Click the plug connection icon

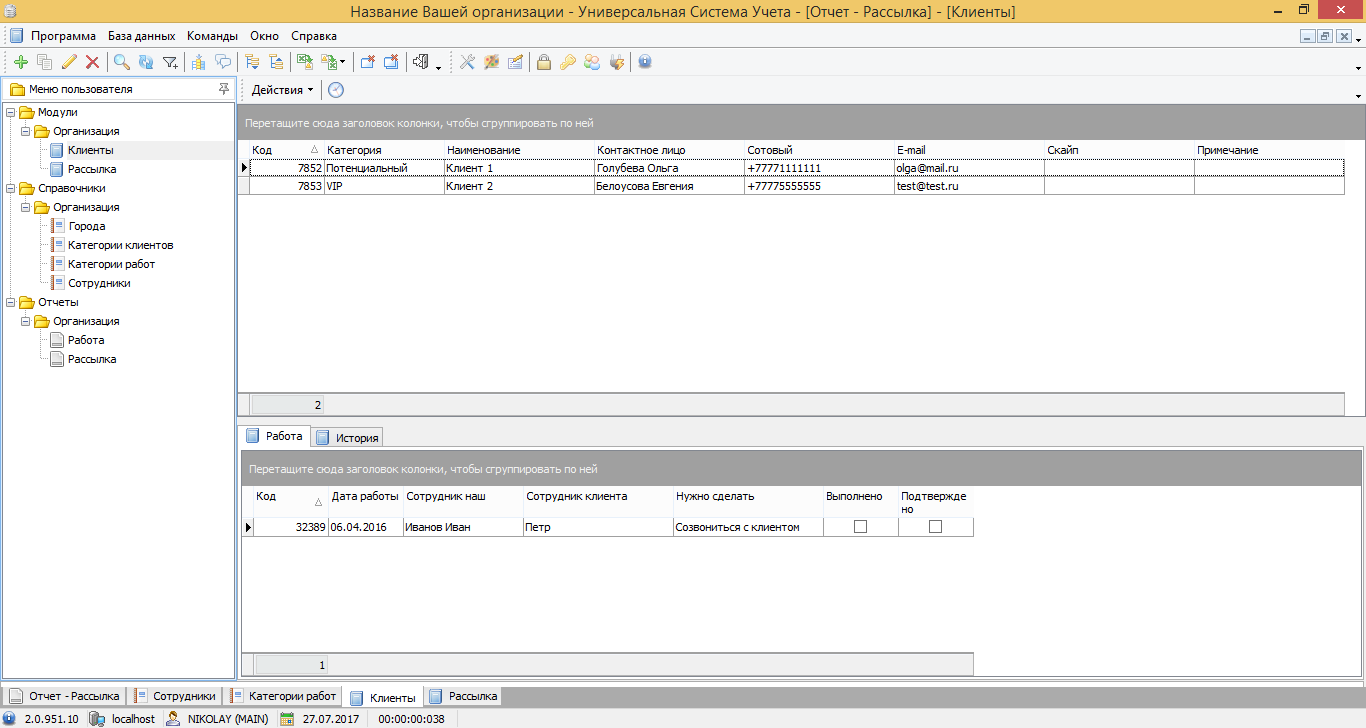pos(616,62)
